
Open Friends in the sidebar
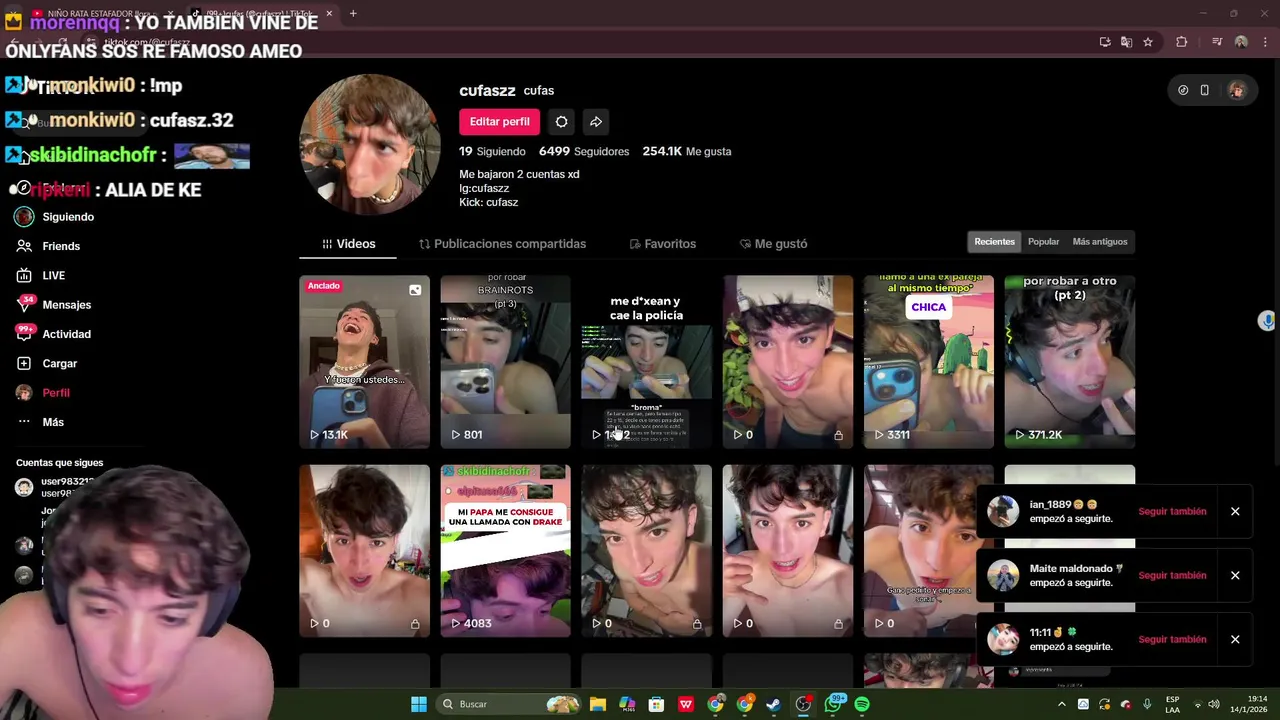[x=48, y=246]
